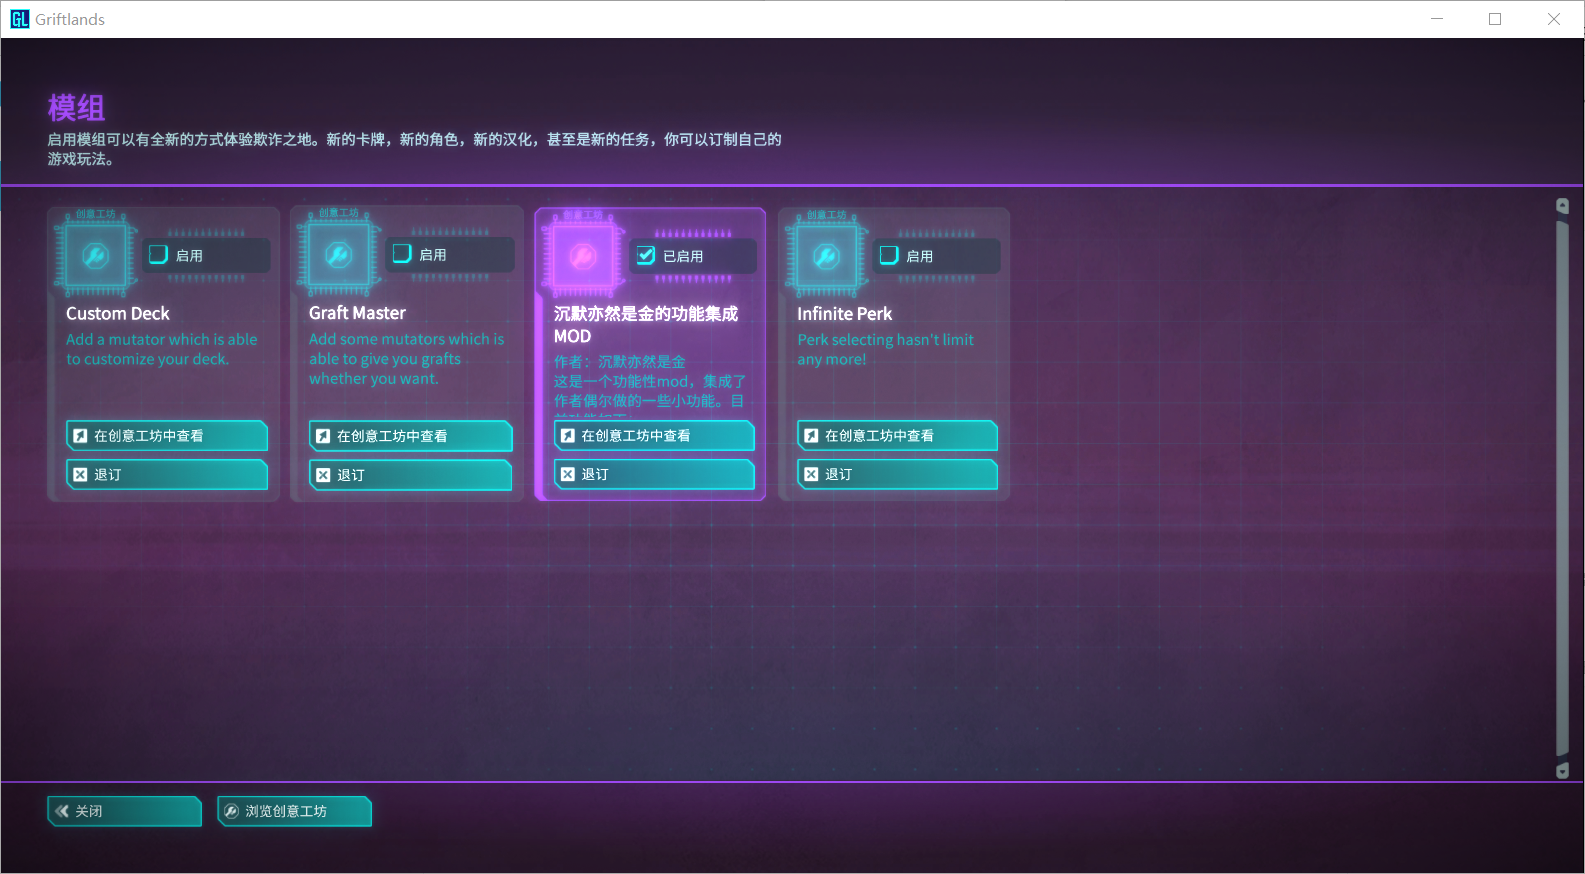Click the Graft Master workshop chip icon

click(338, 256)
